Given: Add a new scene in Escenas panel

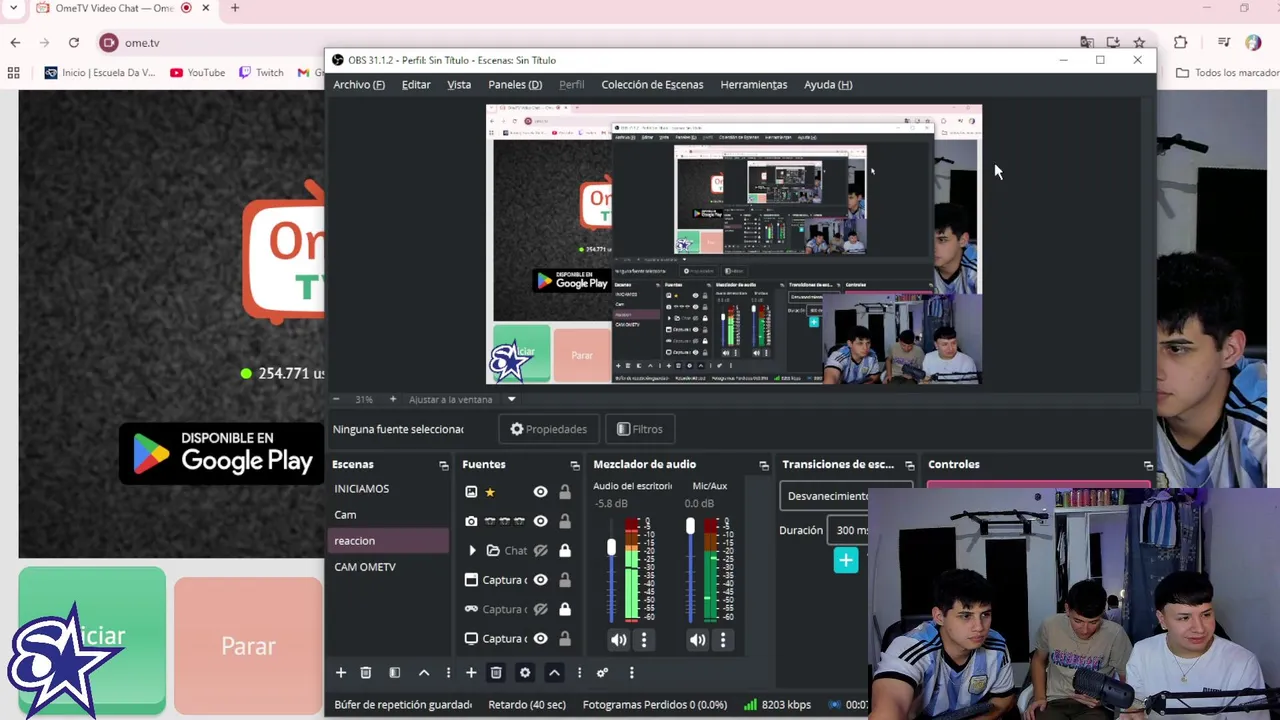Looking at the screenshot, I should point(340,673).
